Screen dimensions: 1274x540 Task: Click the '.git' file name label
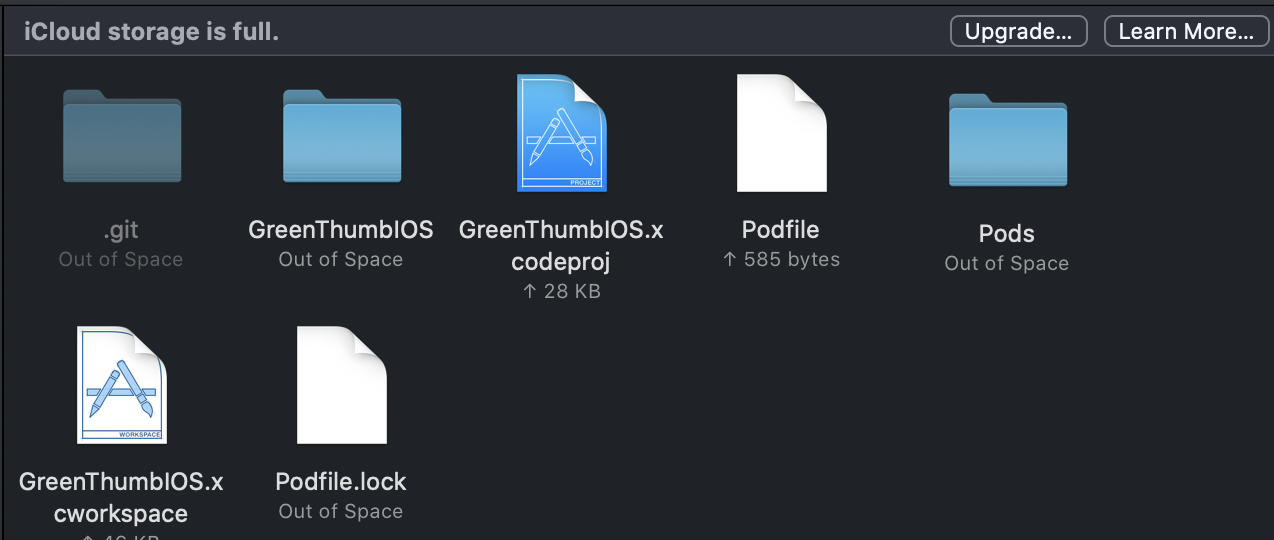(x=121, y=230)
